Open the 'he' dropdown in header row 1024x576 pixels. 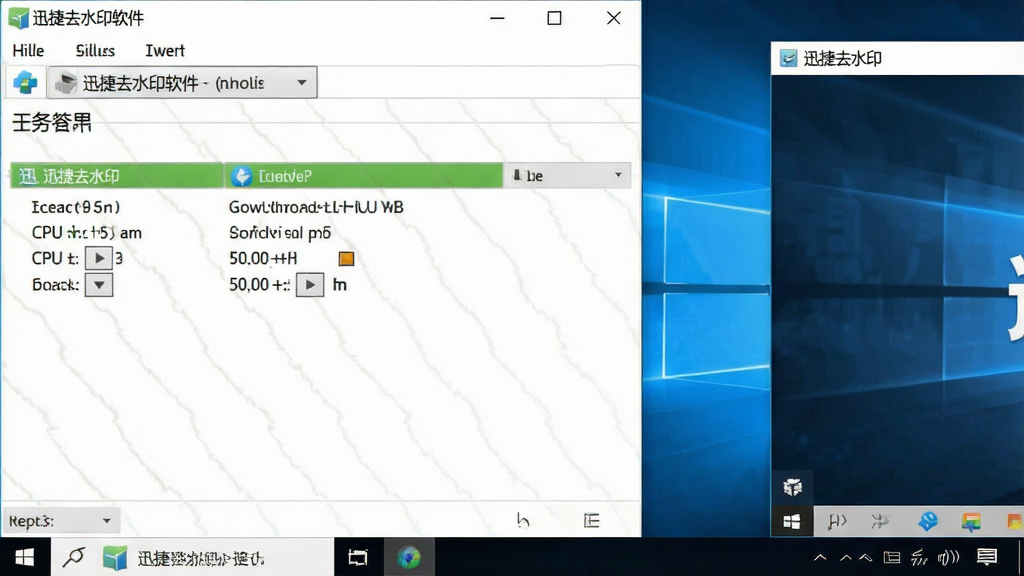tap(567, 175)
